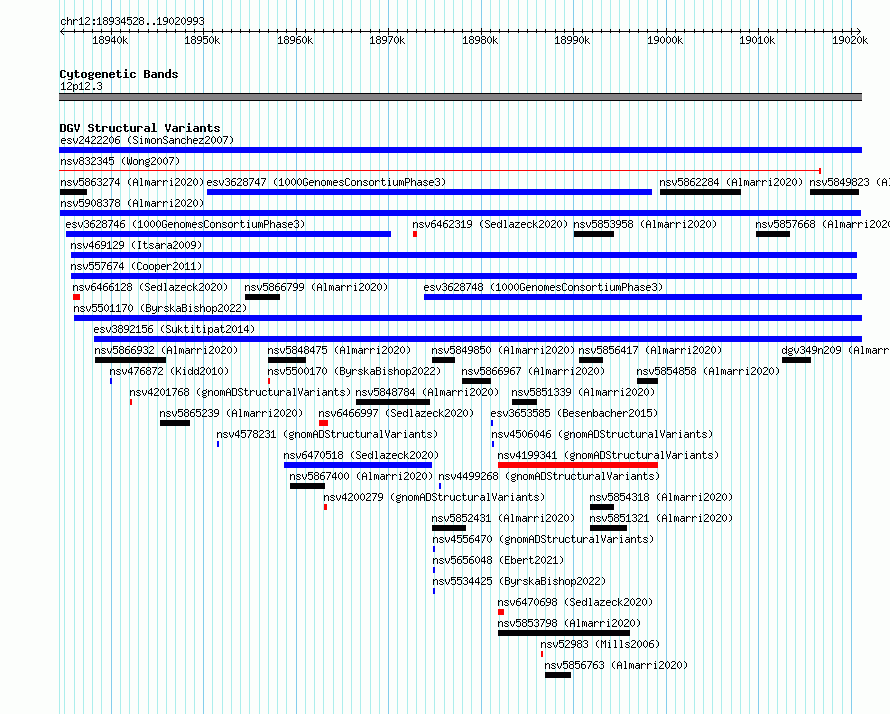Viewport: 890px width, 714px height.
Task: Click esv3628746 (1000GenomesConsortiumPhase3) label
Action: point(185,224)
